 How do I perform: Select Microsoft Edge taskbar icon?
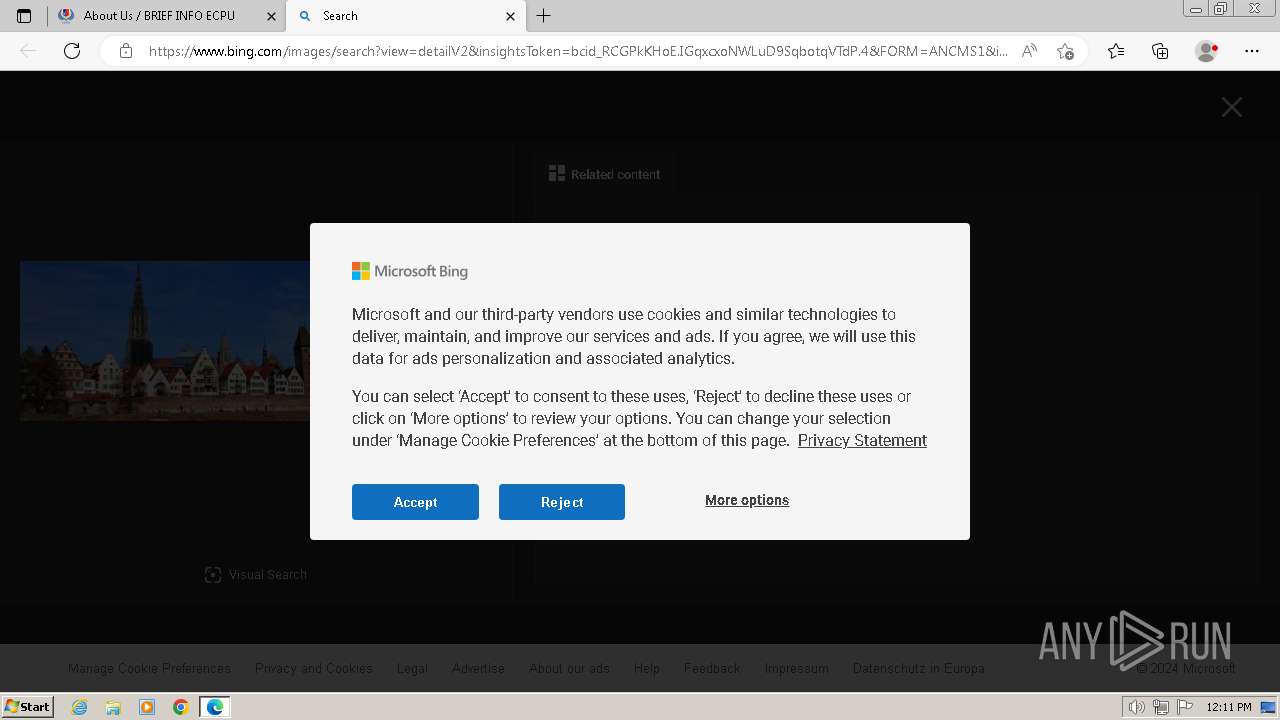215,707
